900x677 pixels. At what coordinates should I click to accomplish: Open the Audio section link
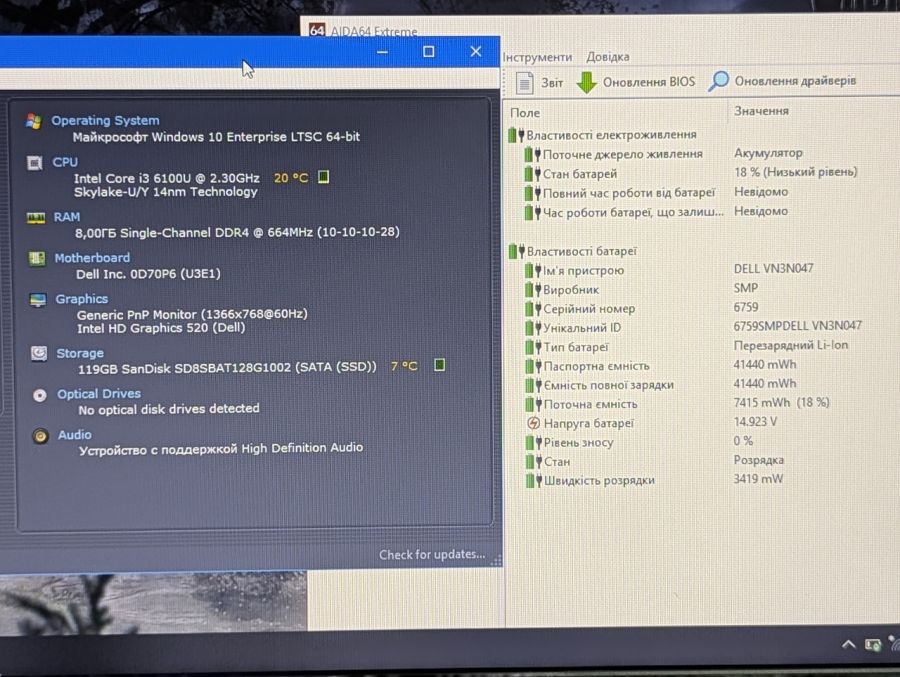[x=75, y=435]
